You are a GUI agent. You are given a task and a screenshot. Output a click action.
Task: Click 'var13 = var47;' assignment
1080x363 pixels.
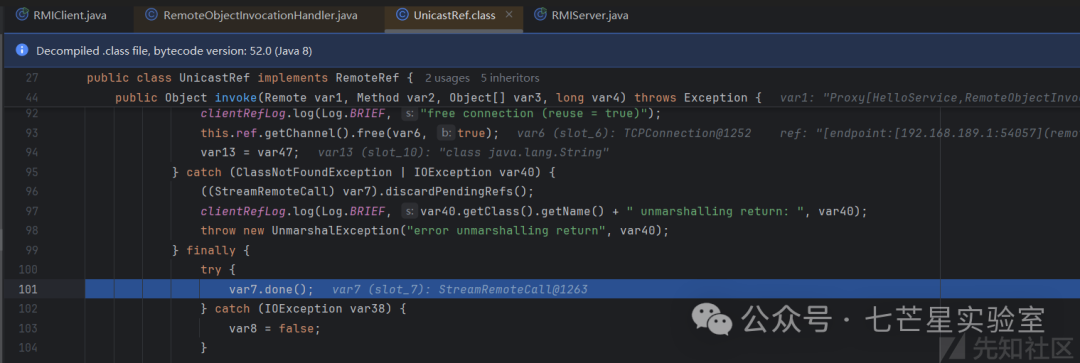[250, 152]
